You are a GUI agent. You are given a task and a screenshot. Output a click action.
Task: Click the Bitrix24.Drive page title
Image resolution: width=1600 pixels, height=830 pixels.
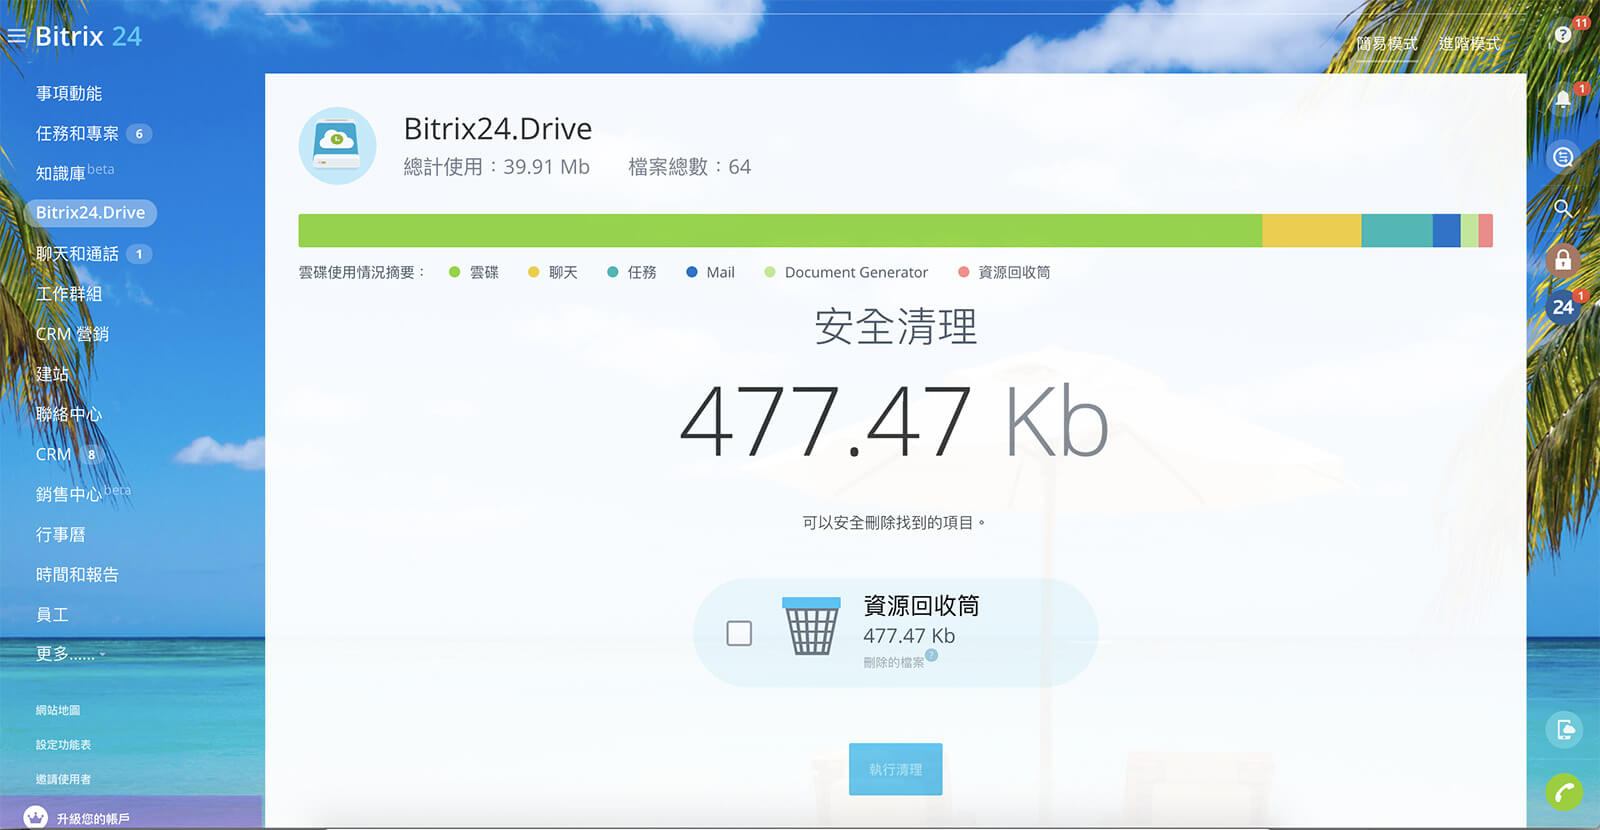[x=498, y=129]
